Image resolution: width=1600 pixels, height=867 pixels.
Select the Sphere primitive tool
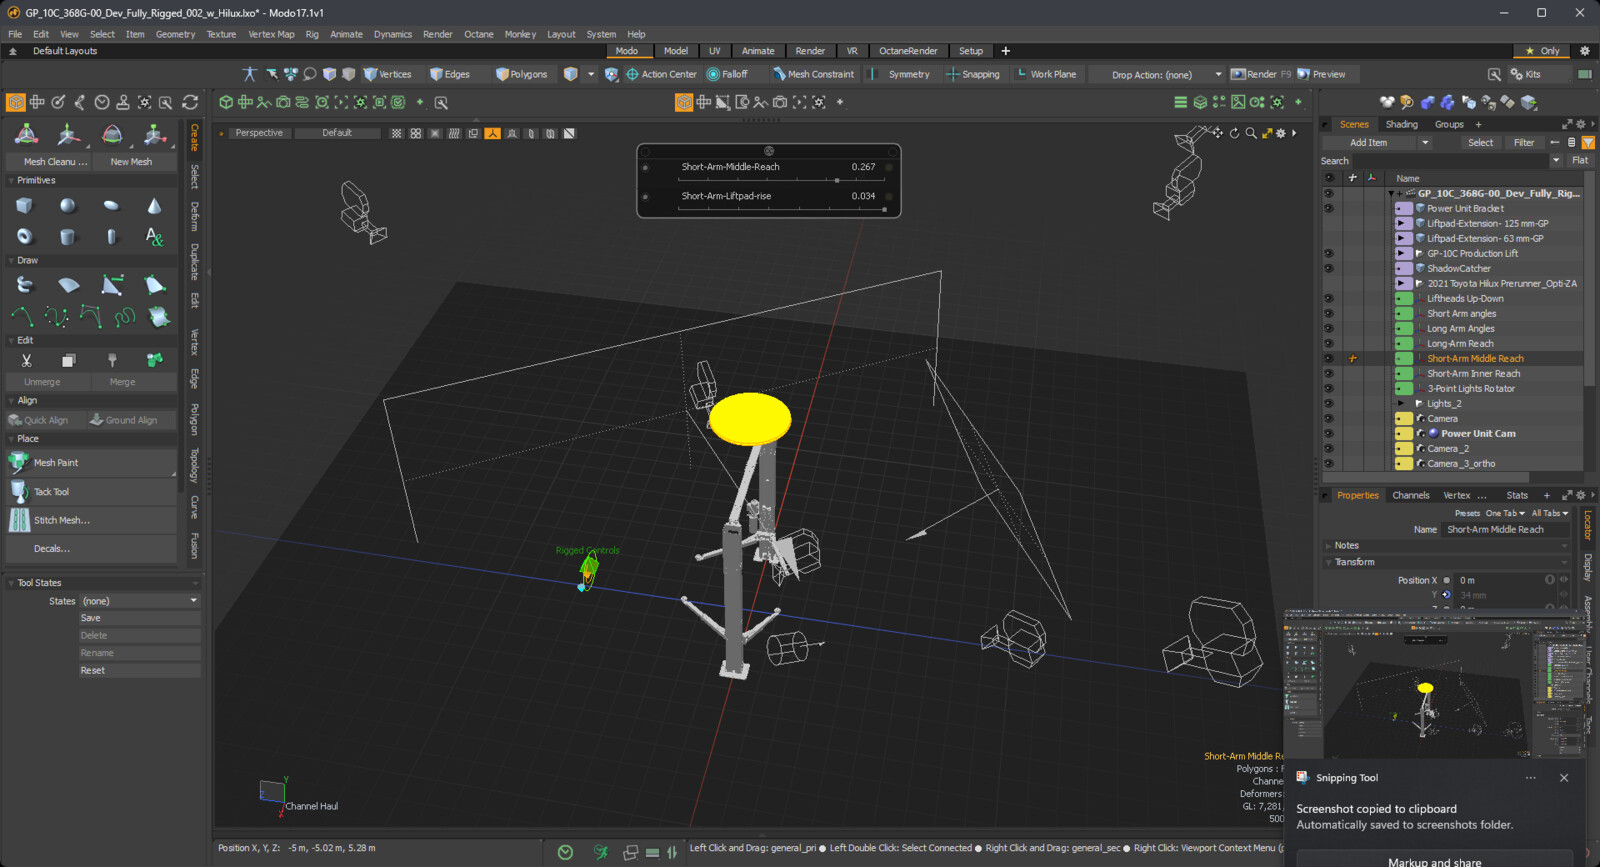(x=67, y=205)
